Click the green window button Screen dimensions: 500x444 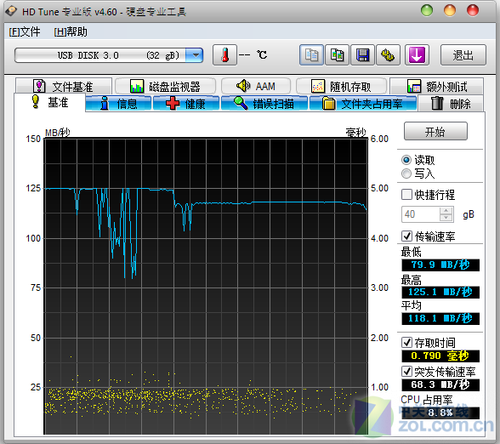427,10
